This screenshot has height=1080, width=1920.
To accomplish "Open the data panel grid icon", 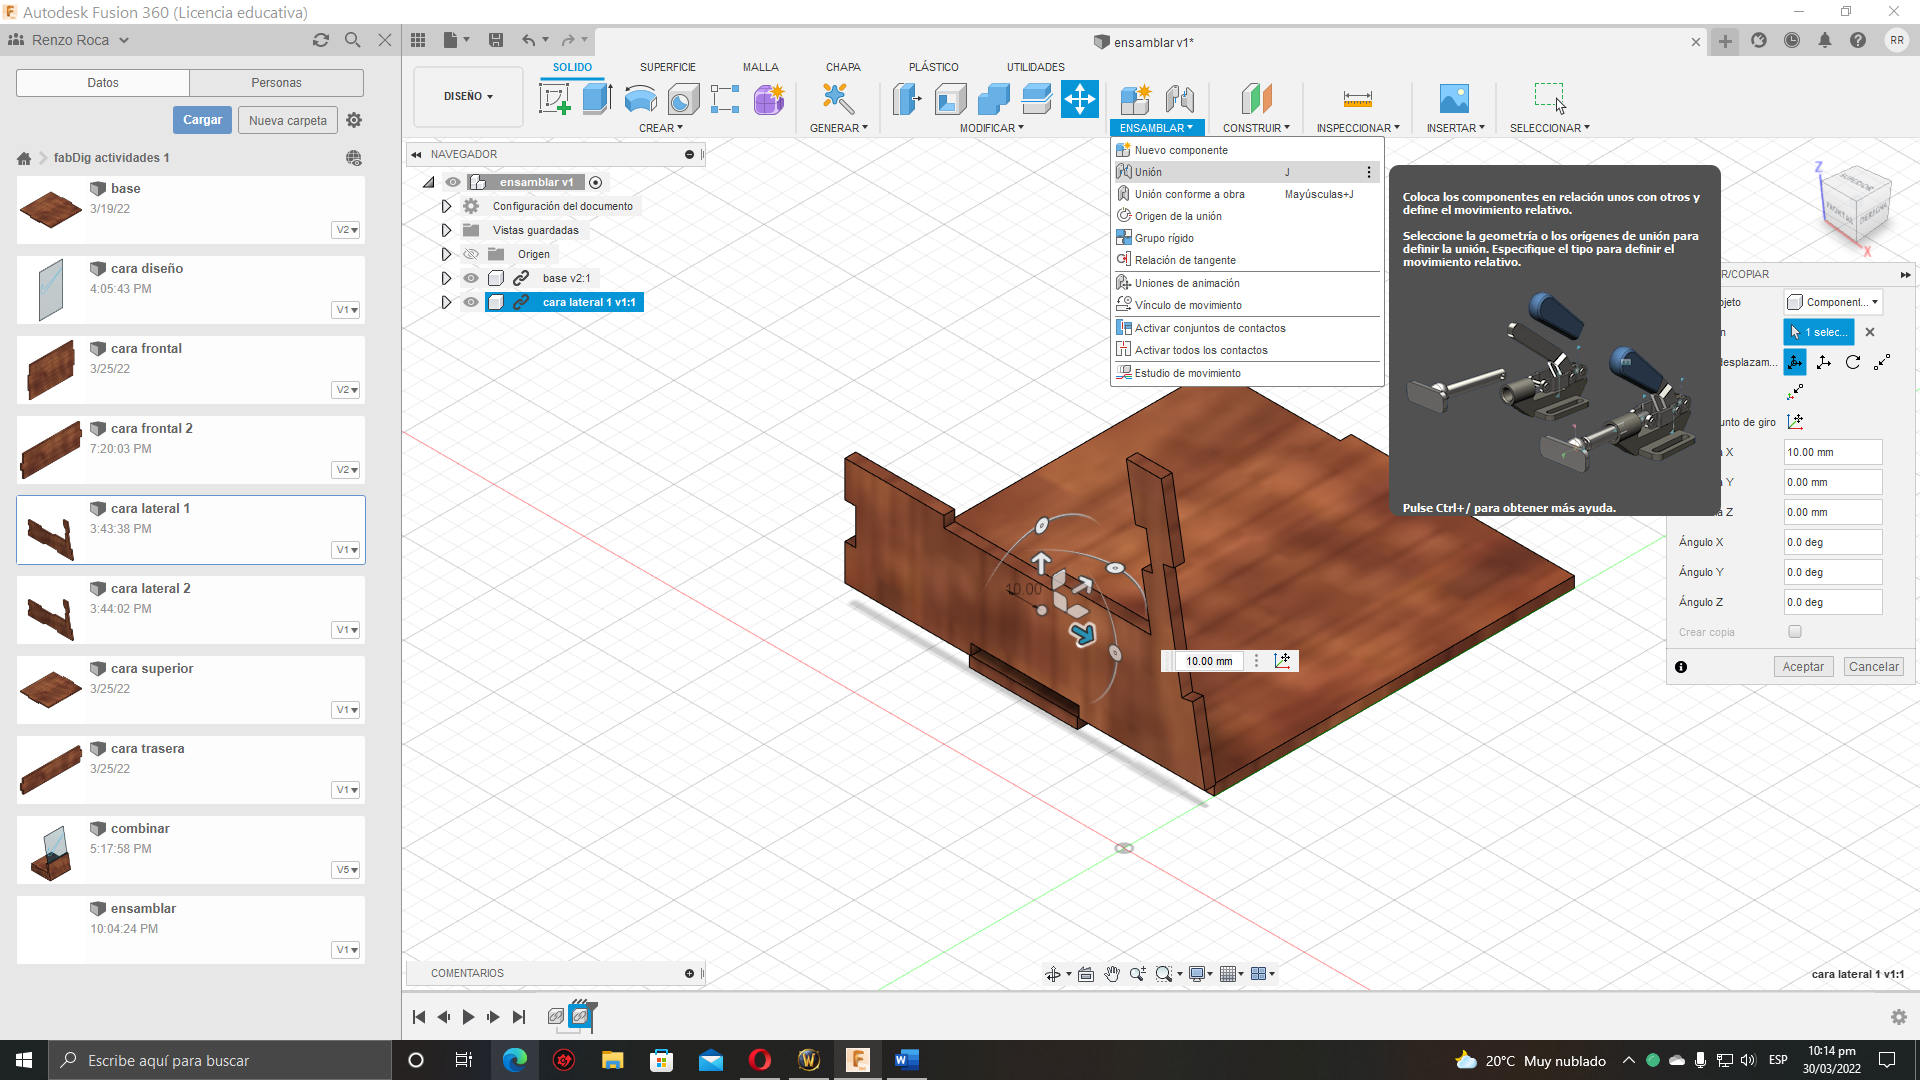I will (418, 40).
